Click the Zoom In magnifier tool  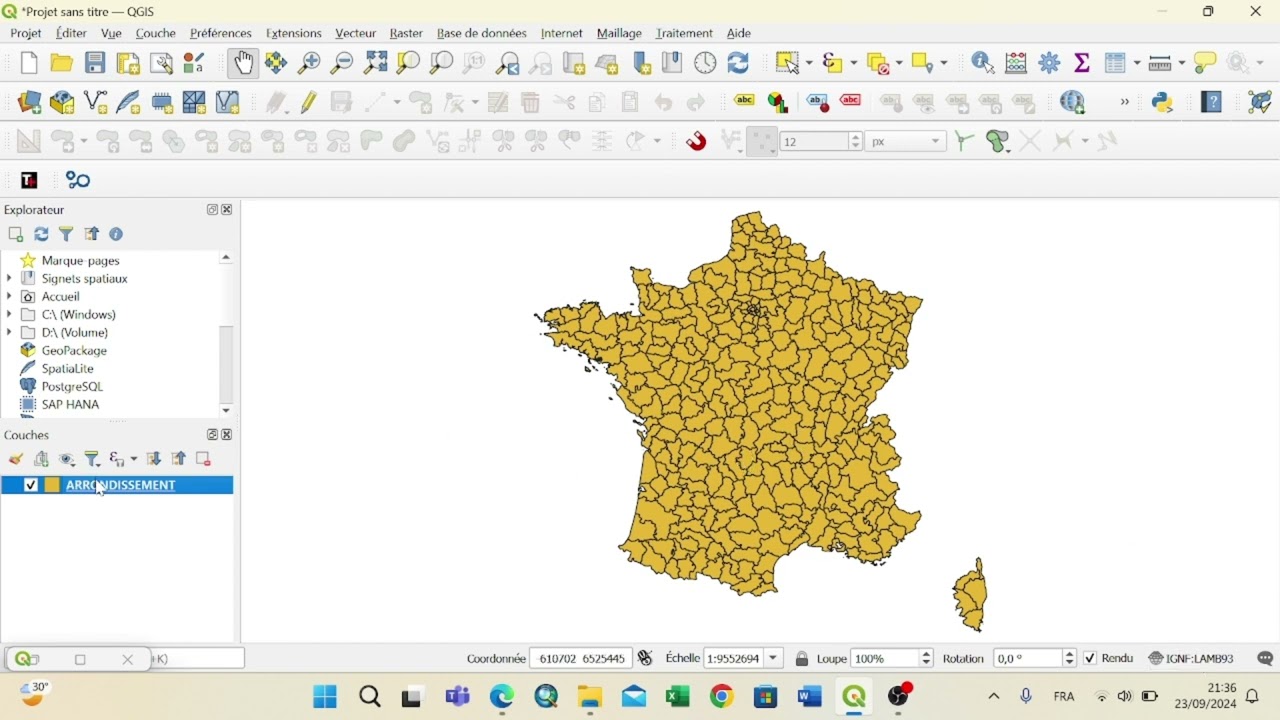coord(309,64)
